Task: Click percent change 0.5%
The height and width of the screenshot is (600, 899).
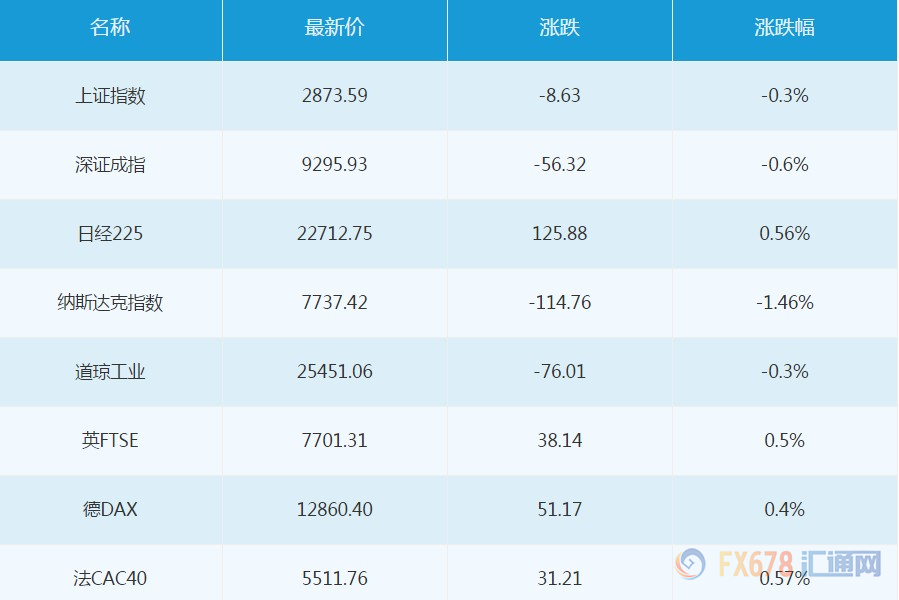Action: tap(784, 441)
